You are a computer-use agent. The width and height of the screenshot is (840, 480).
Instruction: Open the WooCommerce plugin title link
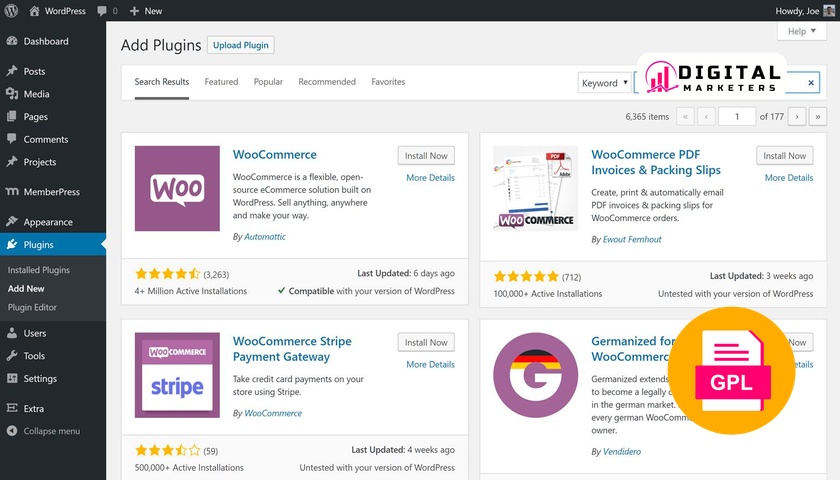click(x=275, y=154)
